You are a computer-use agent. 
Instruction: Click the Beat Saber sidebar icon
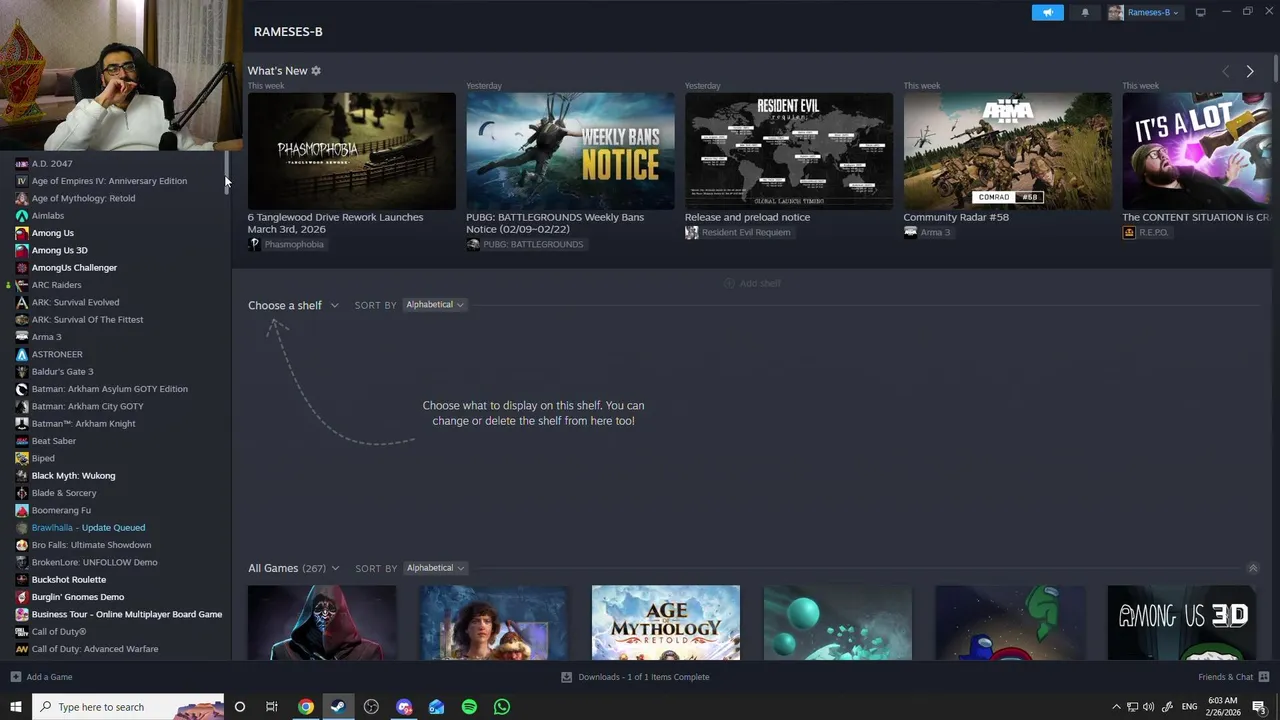click(22, 441)
